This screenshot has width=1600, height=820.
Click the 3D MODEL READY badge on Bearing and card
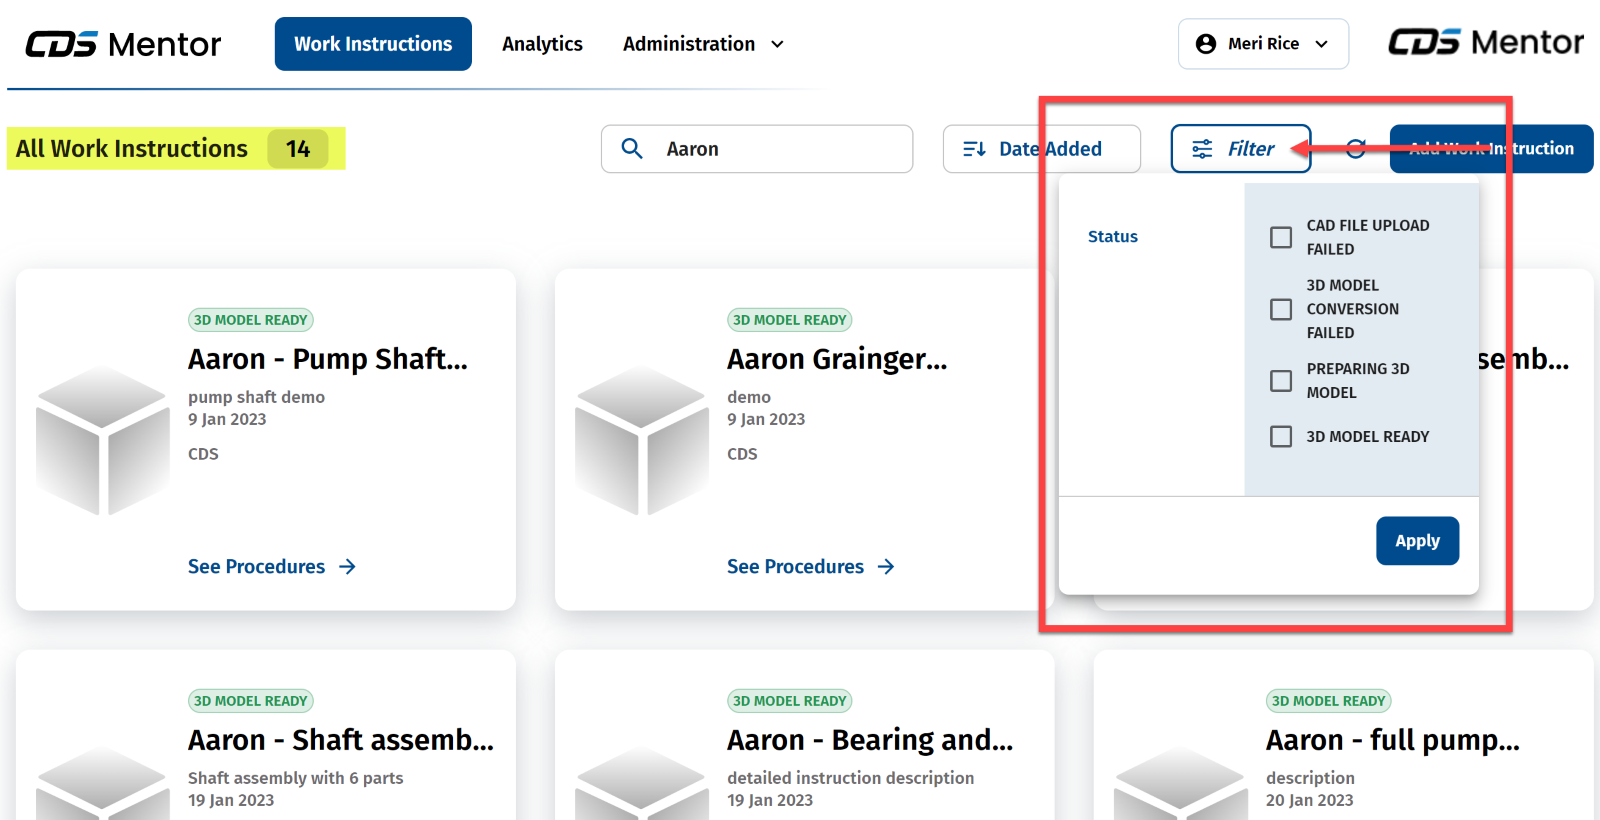click(790, 701)
